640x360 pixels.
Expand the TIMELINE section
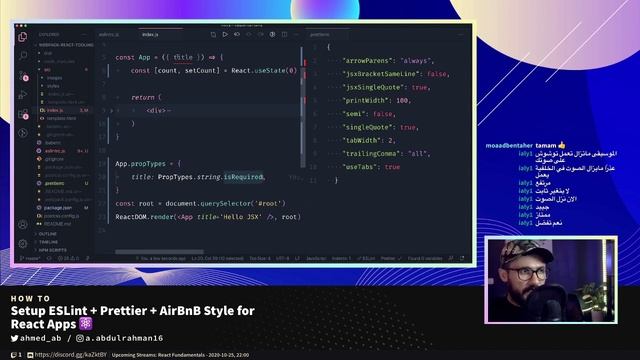coord(48,242)
